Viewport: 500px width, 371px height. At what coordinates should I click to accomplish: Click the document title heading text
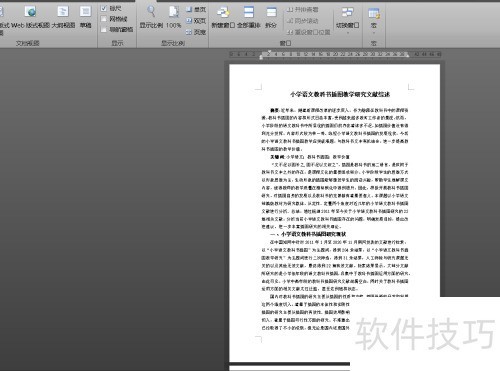tap(340, 94)
